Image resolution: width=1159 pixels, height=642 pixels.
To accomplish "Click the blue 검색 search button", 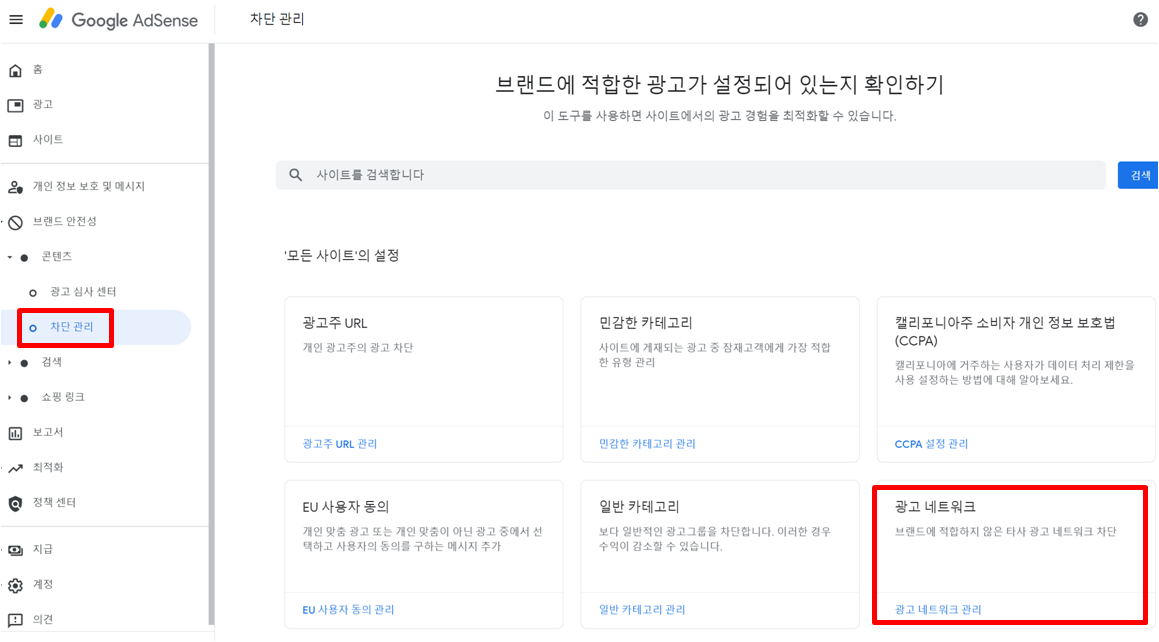I will (1138, 174).
